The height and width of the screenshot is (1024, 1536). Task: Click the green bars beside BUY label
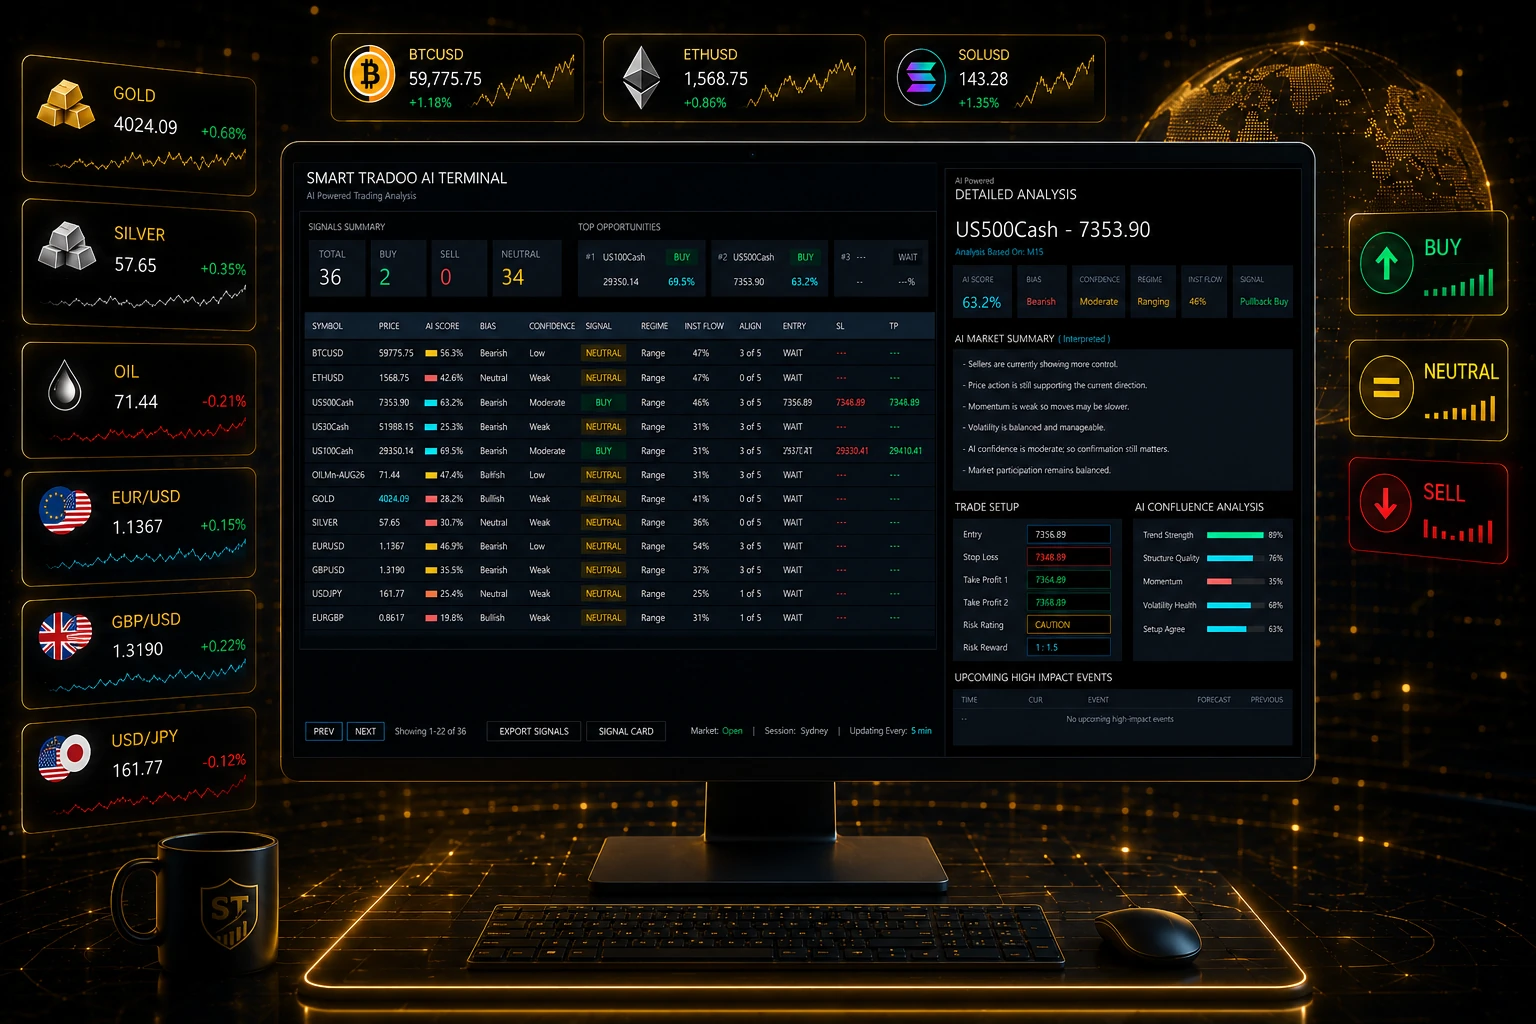(1458, 283)
